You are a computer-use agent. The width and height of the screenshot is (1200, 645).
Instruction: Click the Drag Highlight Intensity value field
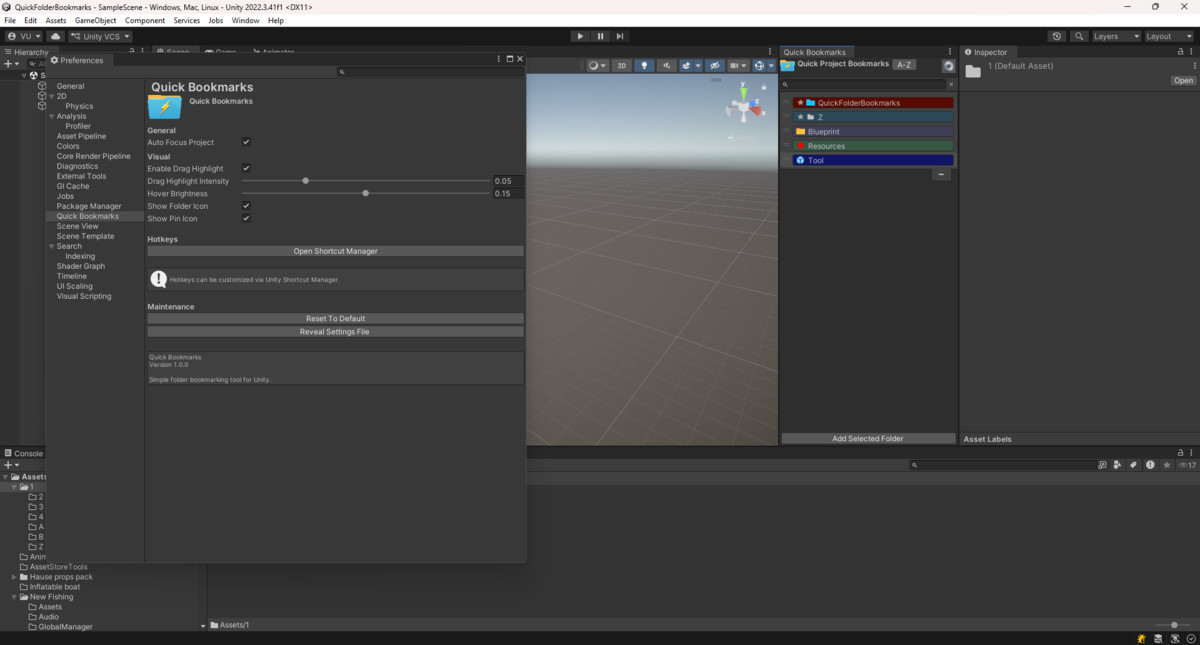coord(508,181)
